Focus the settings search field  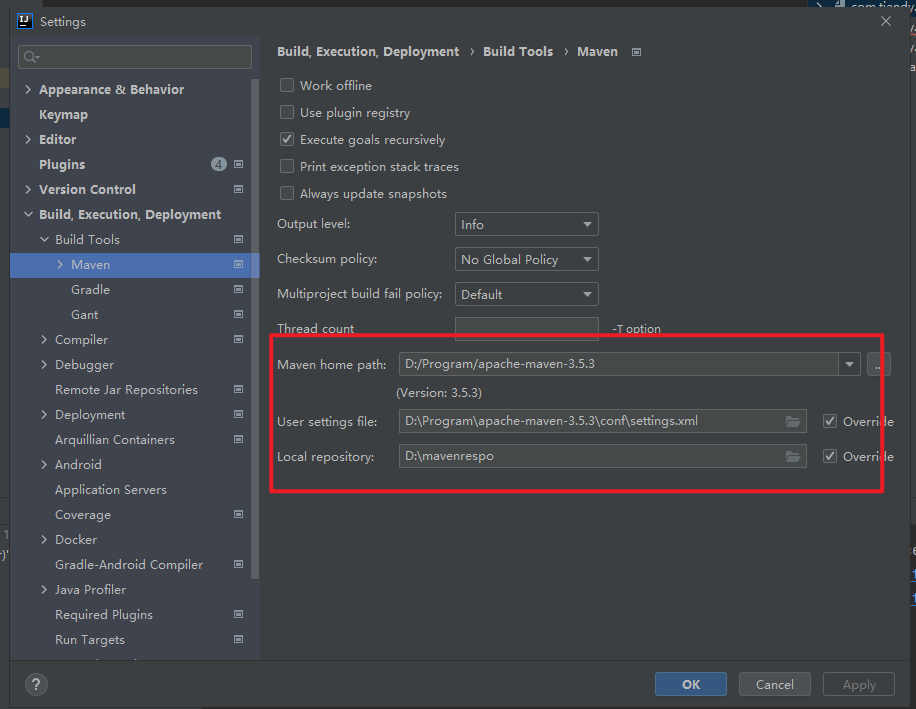click(x=135, y=57)
